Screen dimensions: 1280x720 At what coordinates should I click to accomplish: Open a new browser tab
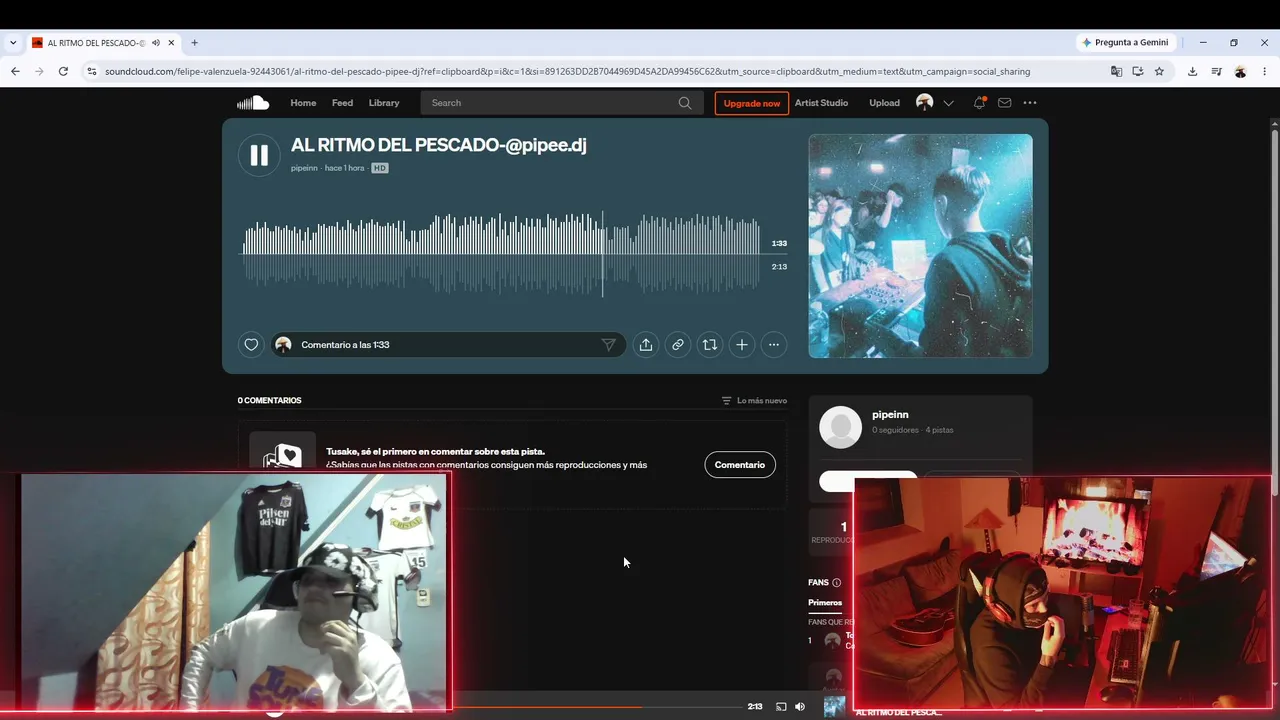pos(194,43)
